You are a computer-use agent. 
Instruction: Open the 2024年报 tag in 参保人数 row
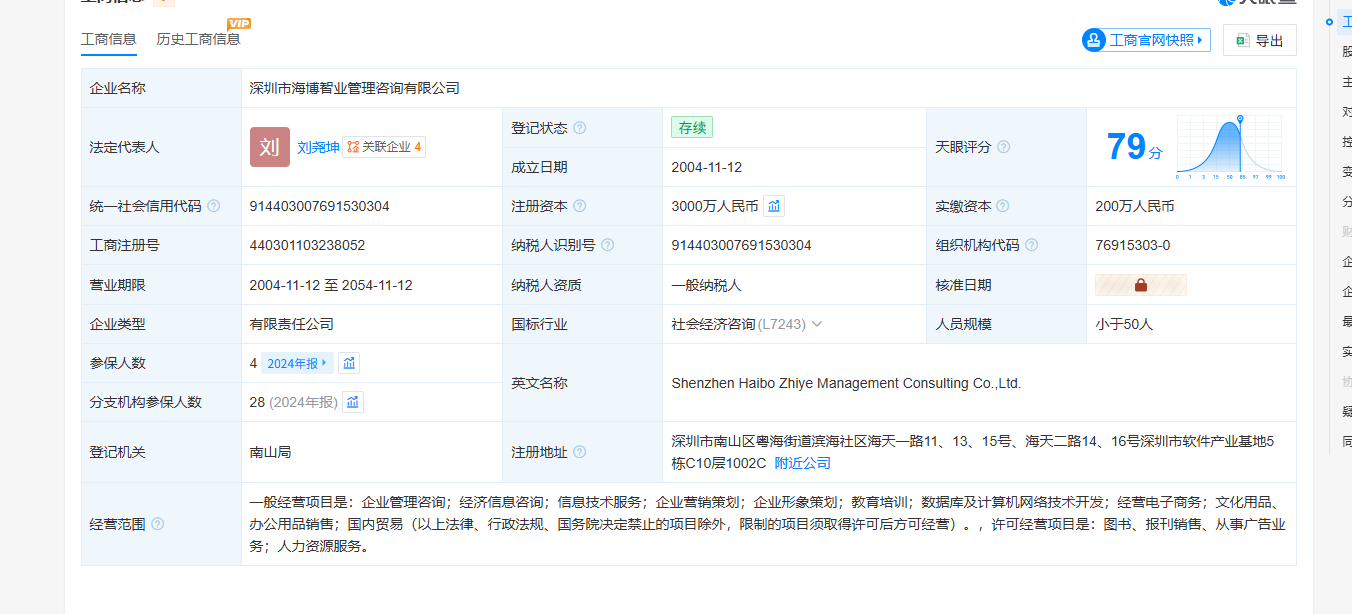(297, 363)
